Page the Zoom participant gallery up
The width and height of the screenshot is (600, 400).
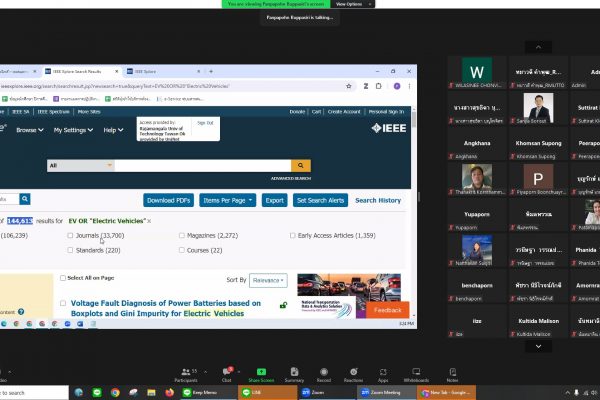point(538,47)
